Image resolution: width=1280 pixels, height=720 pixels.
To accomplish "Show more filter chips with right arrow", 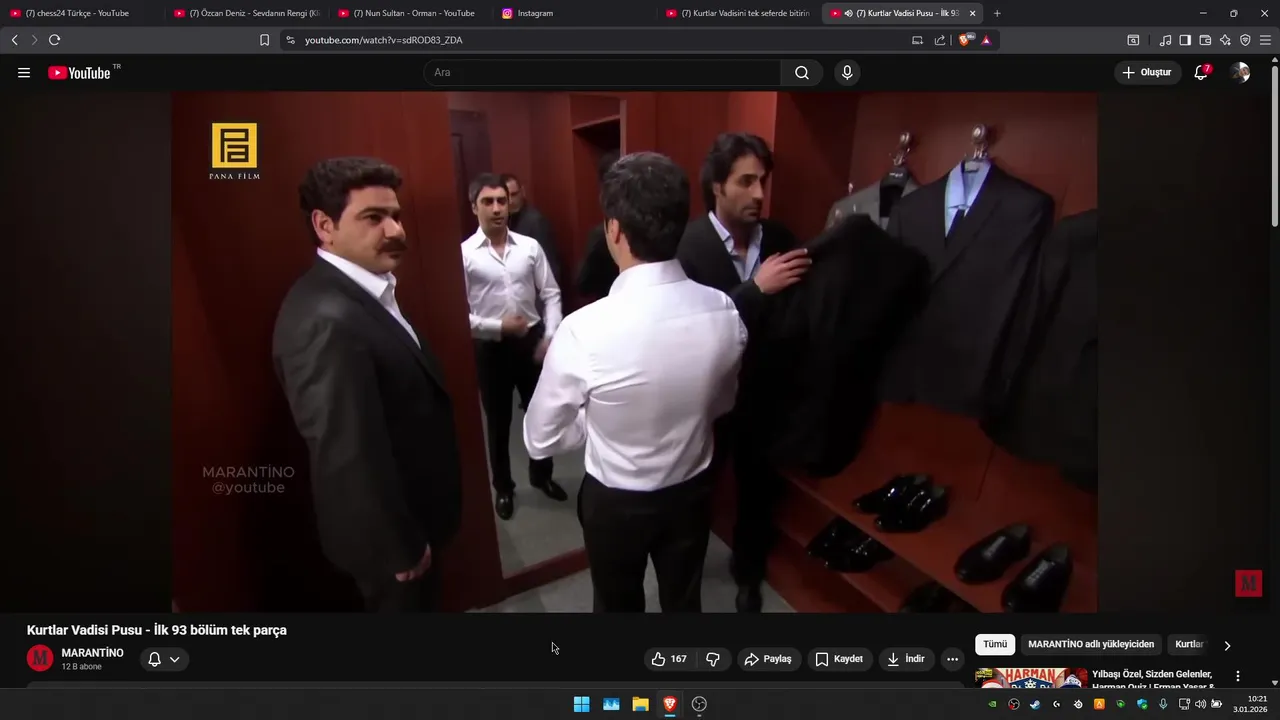I will pyautogui.click(x=1227, y=645).
